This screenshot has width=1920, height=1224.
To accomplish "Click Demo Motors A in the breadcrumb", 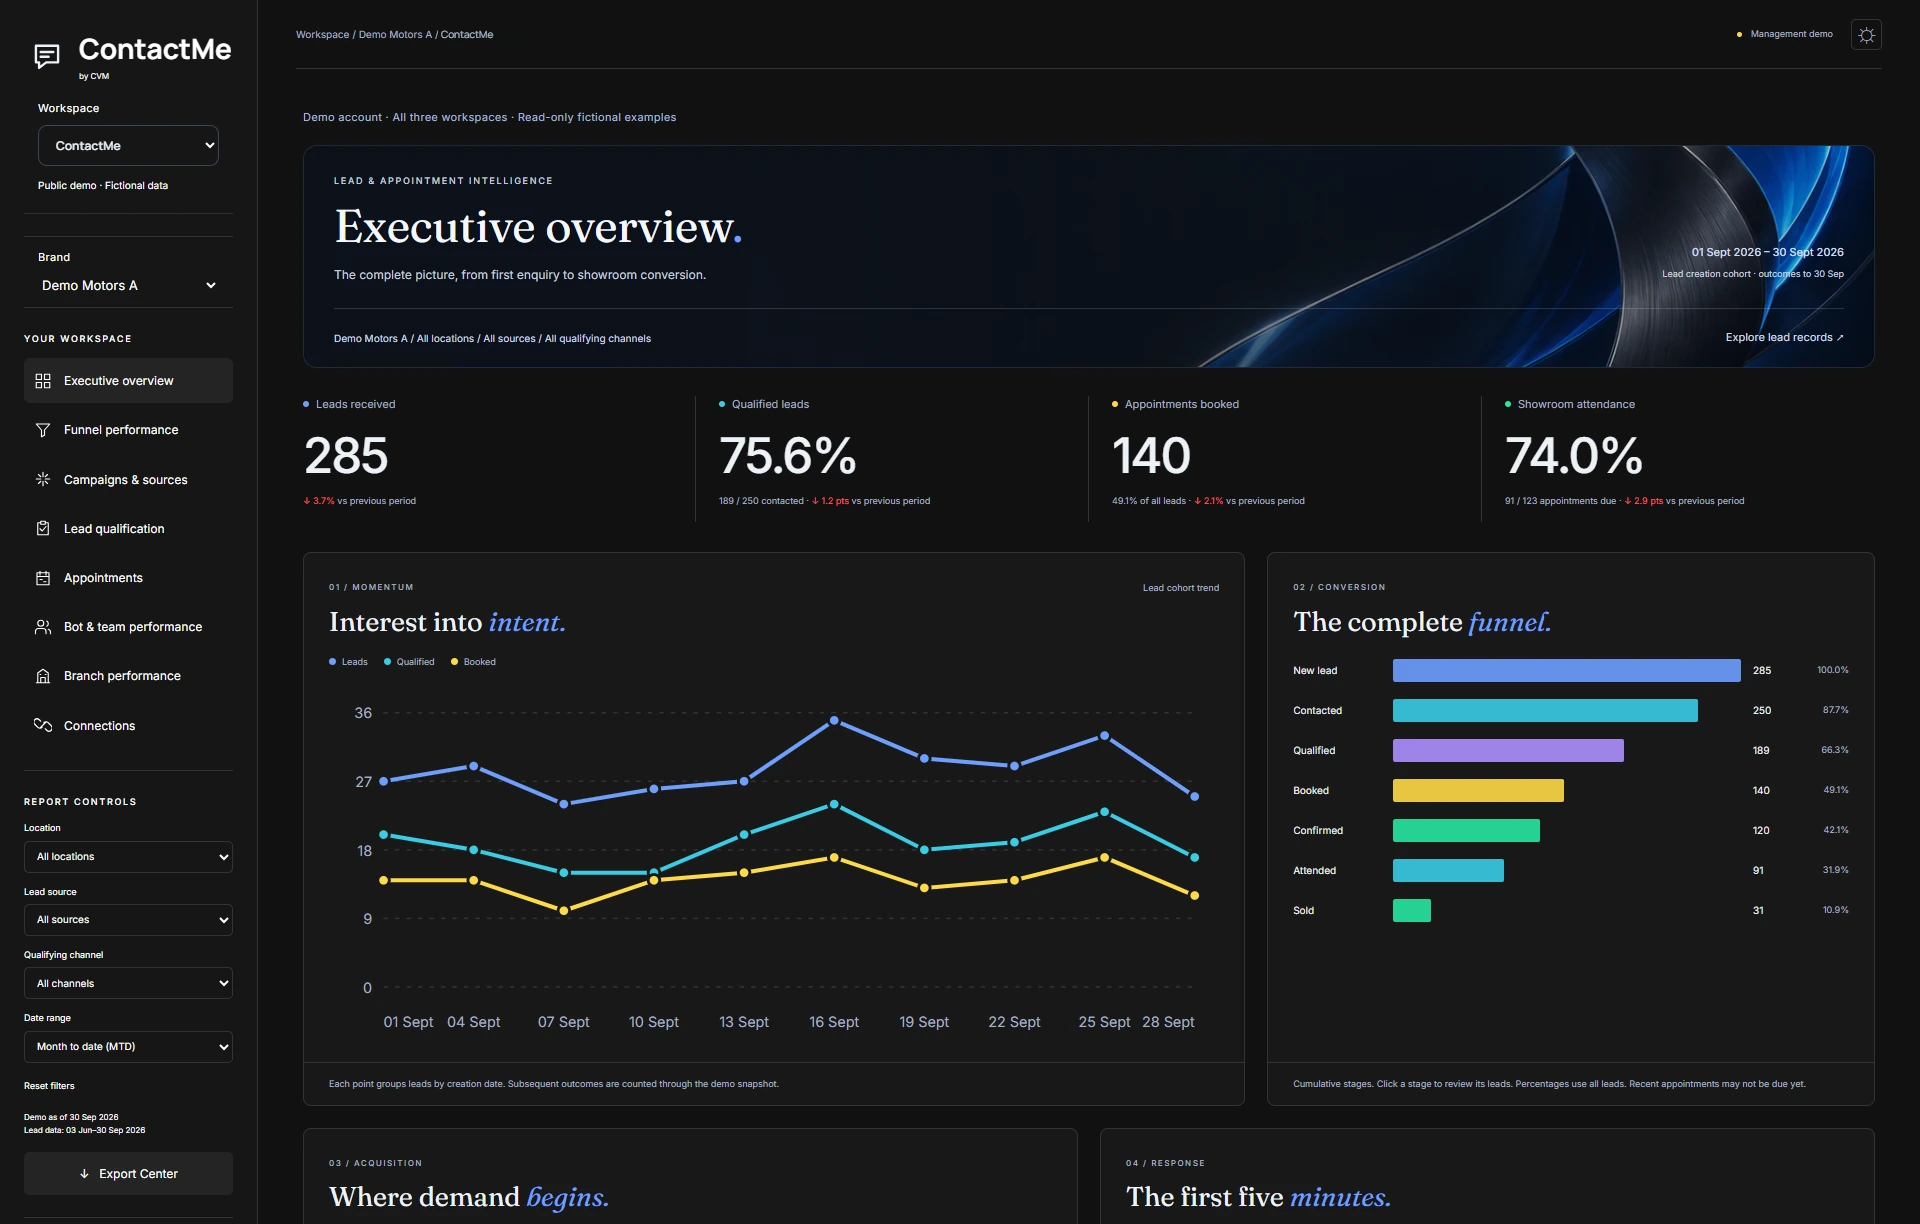I will [x=395, y=35].
